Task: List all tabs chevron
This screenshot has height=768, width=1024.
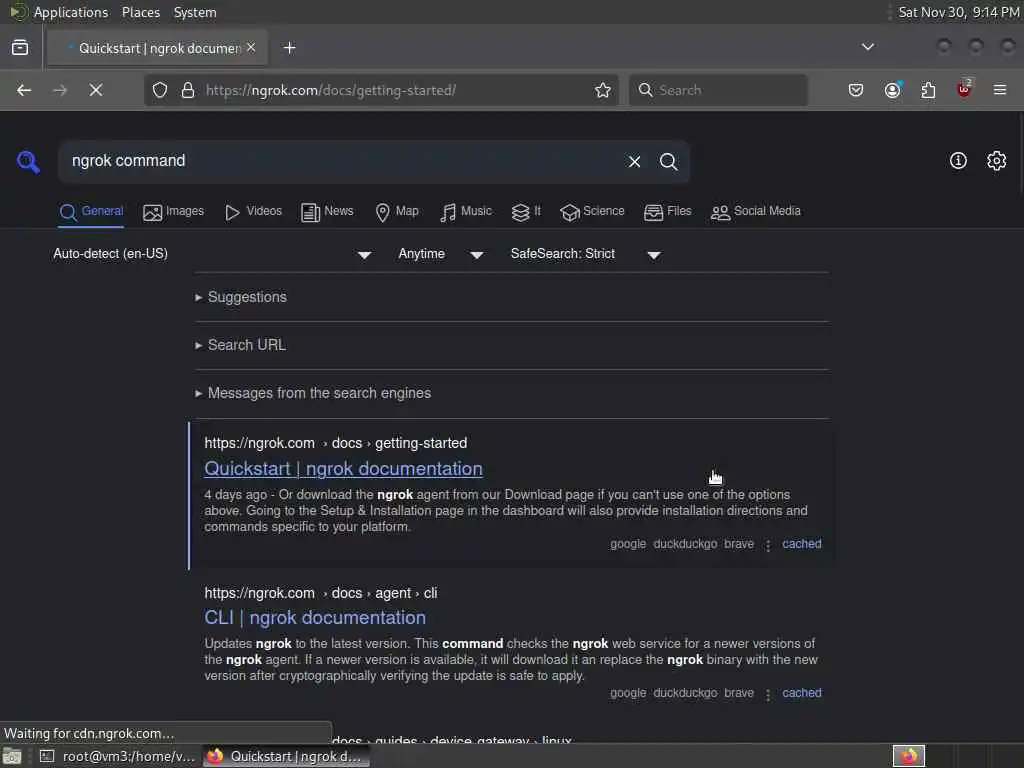Action: 868,47
